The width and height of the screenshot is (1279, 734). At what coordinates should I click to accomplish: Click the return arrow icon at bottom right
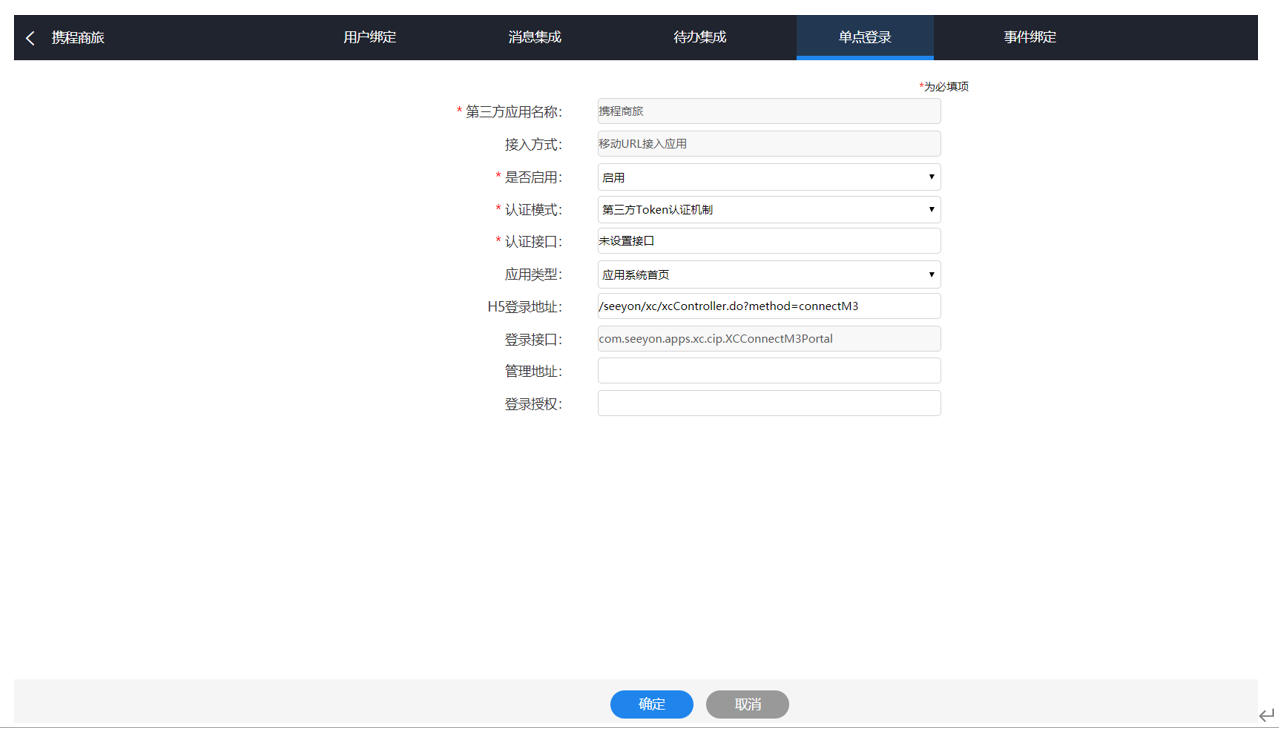pyautogui.click(x=1266, y=715)
